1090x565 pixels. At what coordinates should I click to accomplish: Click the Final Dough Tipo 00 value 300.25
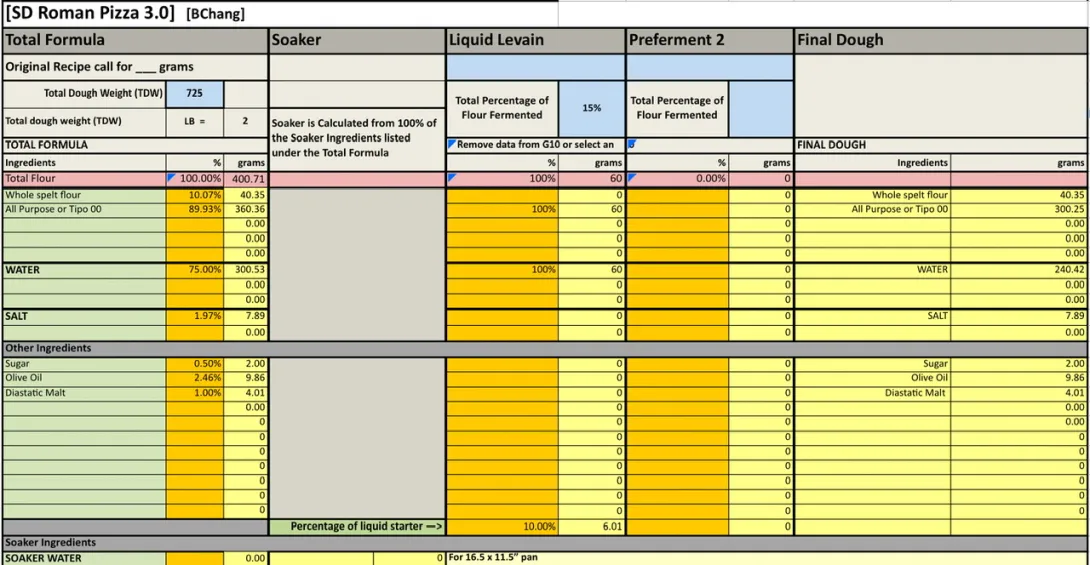coord(1018,209)
